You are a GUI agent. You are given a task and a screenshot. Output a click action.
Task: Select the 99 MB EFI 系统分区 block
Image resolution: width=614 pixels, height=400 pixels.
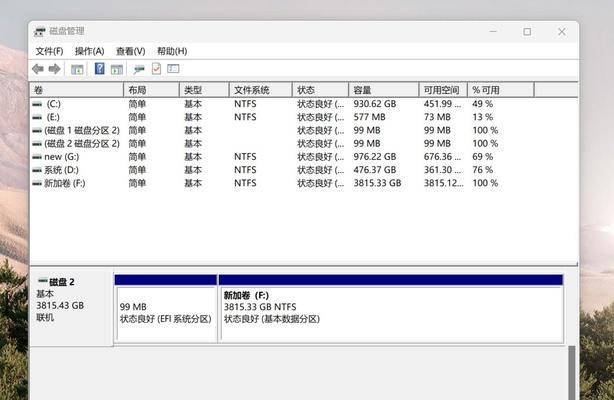pyautogui.click(x=166, y=309)
